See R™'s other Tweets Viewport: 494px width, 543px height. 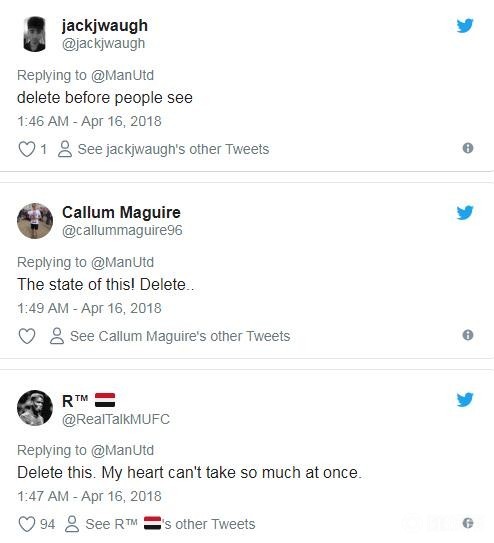[x=160, y=524]
